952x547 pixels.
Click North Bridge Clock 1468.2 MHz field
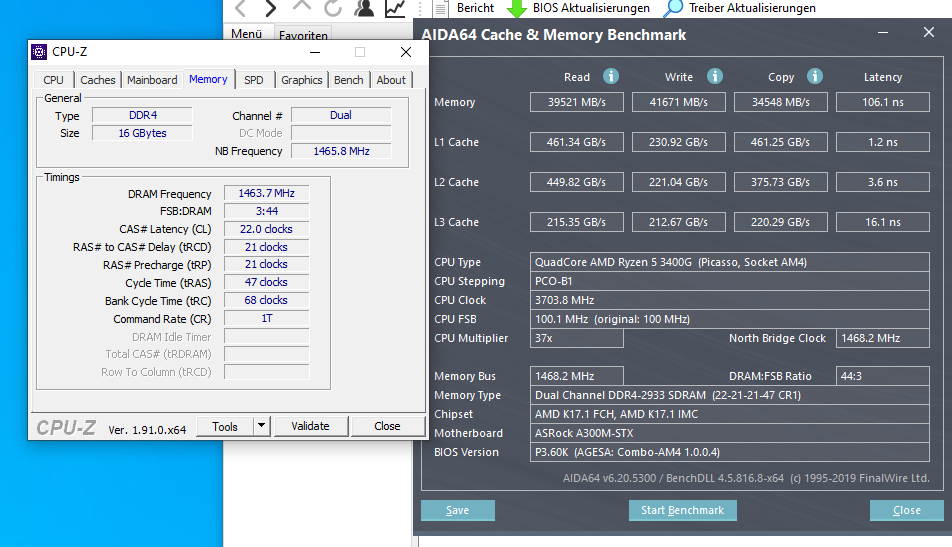(x=883, y=338)
